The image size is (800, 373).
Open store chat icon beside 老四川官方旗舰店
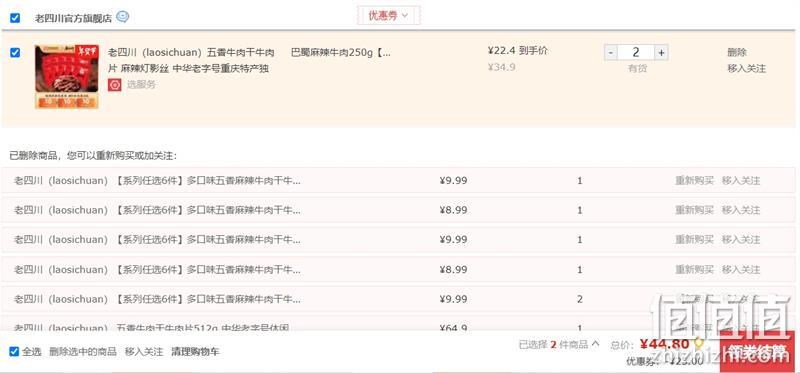click(122, 17)
